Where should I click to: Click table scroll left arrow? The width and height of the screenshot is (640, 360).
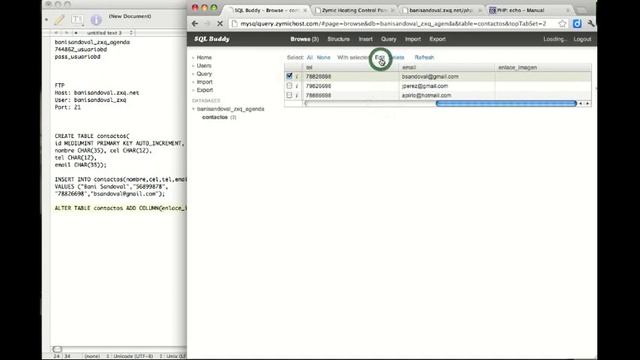(581, 104)
